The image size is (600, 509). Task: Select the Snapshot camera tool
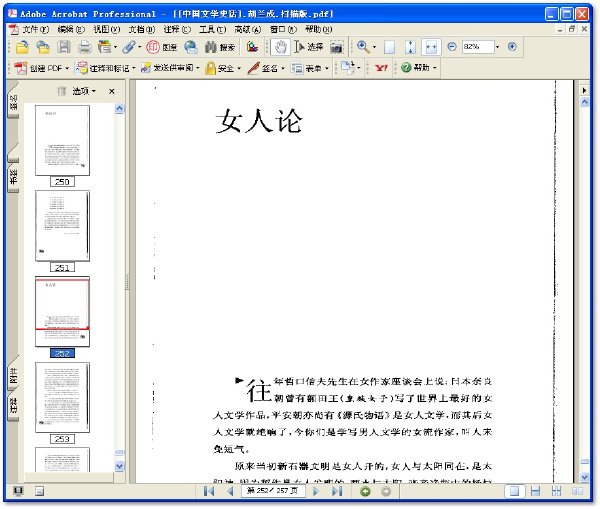click(x=336, y=47)
